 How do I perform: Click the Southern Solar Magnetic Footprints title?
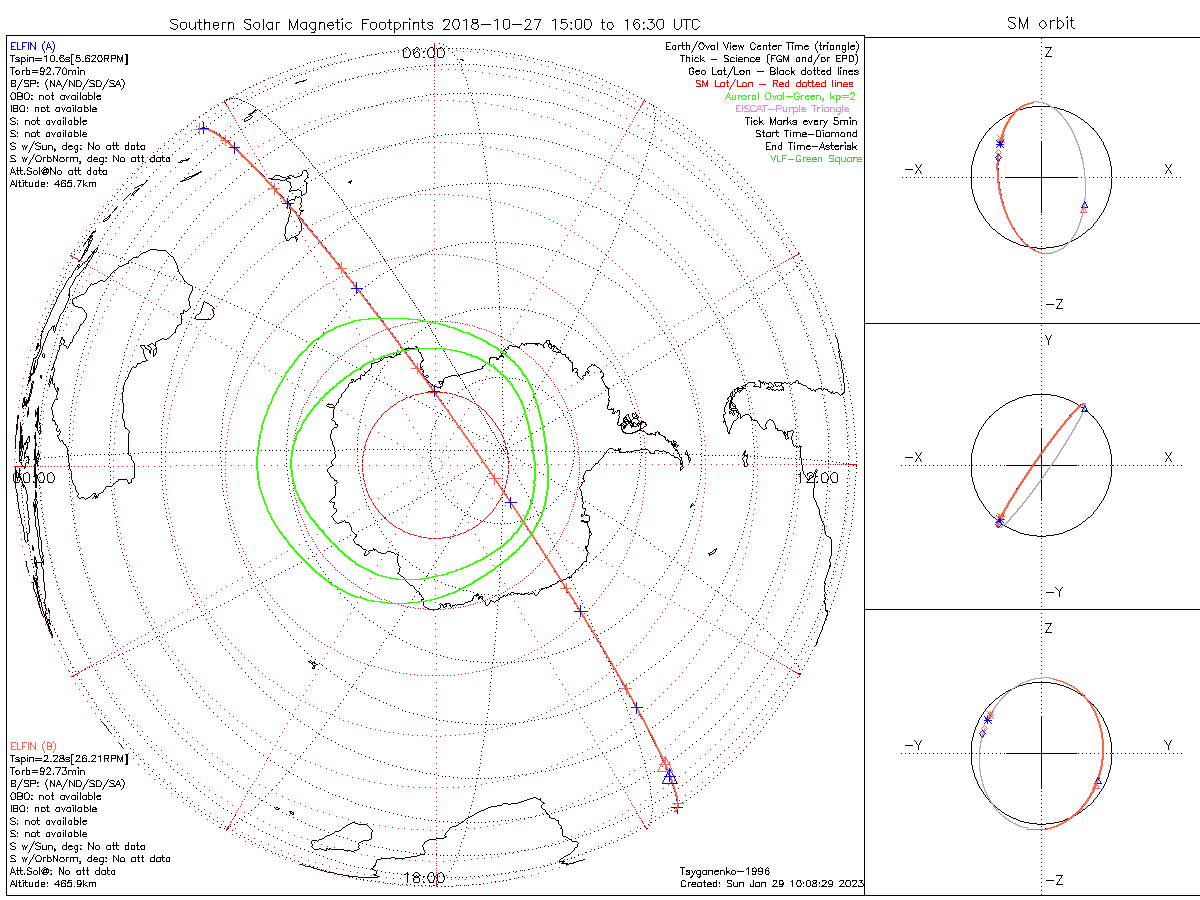434,23
